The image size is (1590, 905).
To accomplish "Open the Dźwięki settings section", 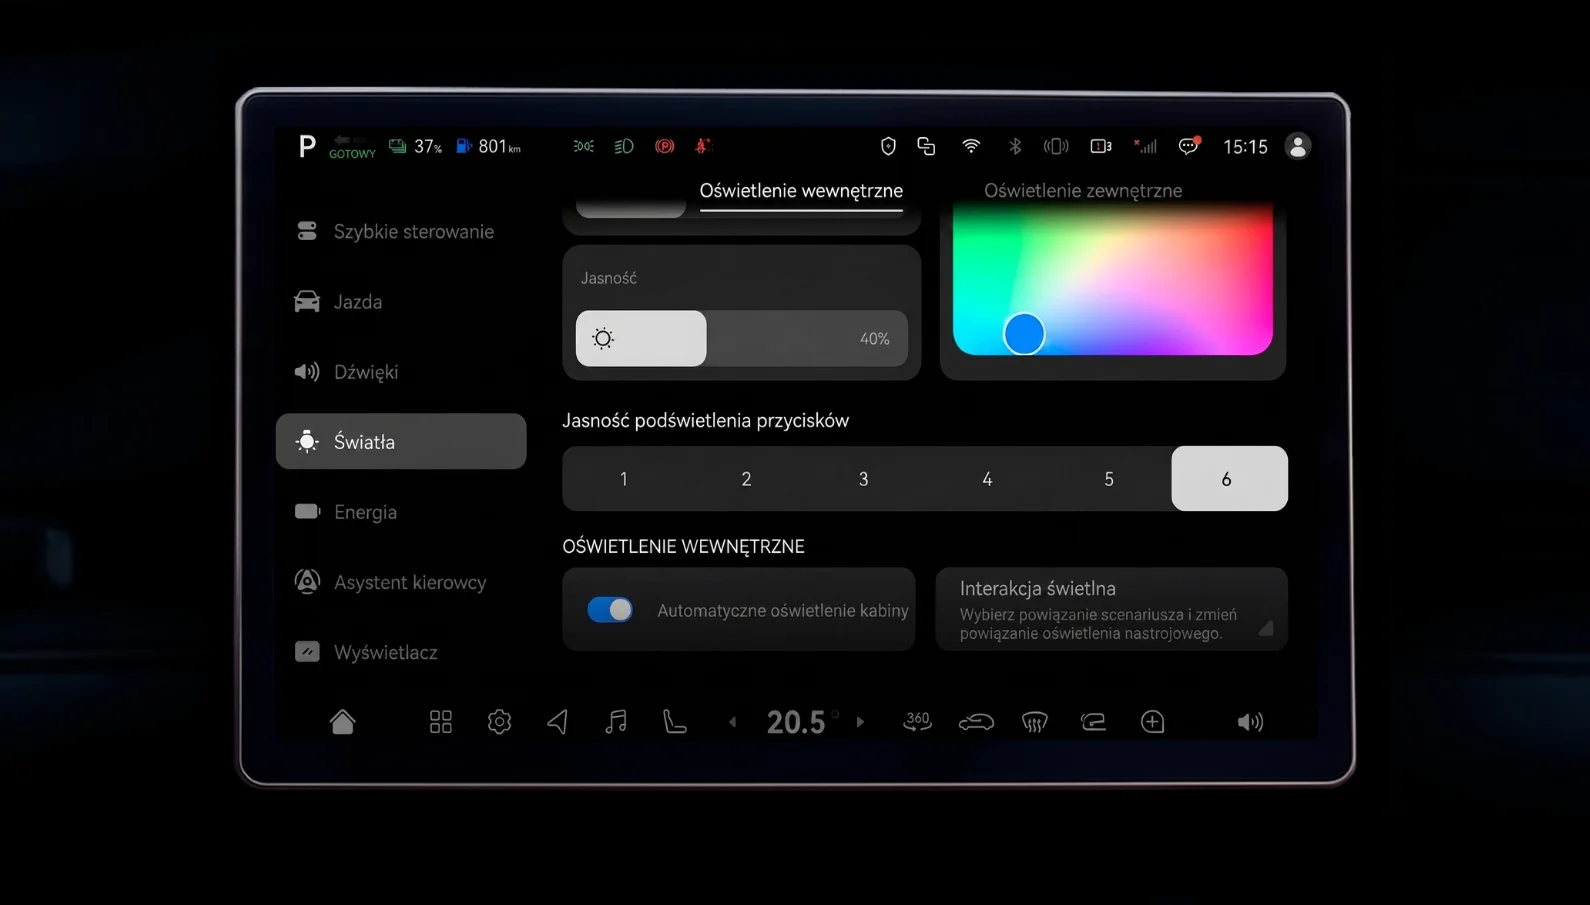I will pyautogui.click(x=401, y=371).
